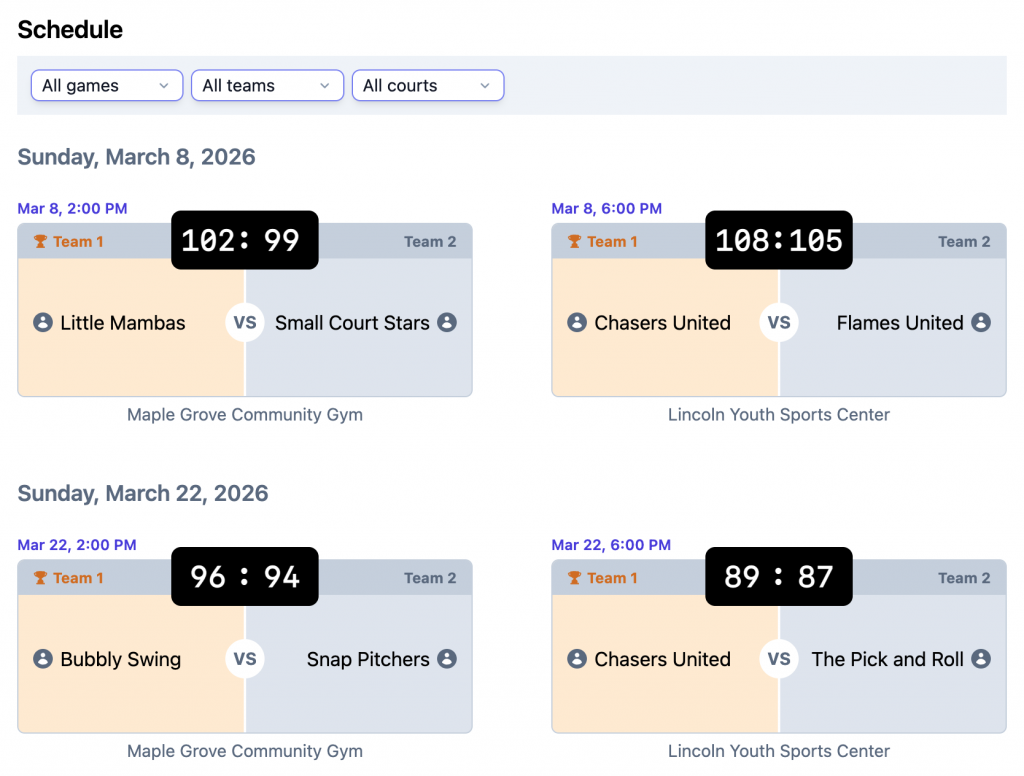Select the 89:87 game score
The width and height of the screenshot is (1024, 776).
pos(779,576)
